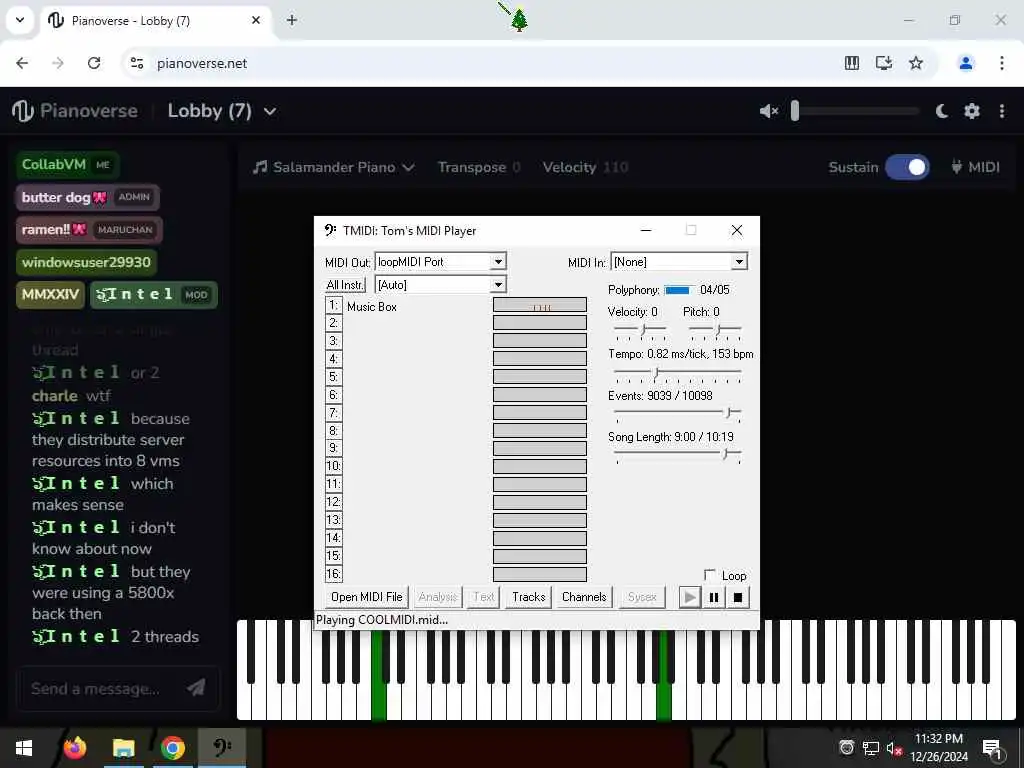
Task: Open a new Chrome tab
Action: 292,20
